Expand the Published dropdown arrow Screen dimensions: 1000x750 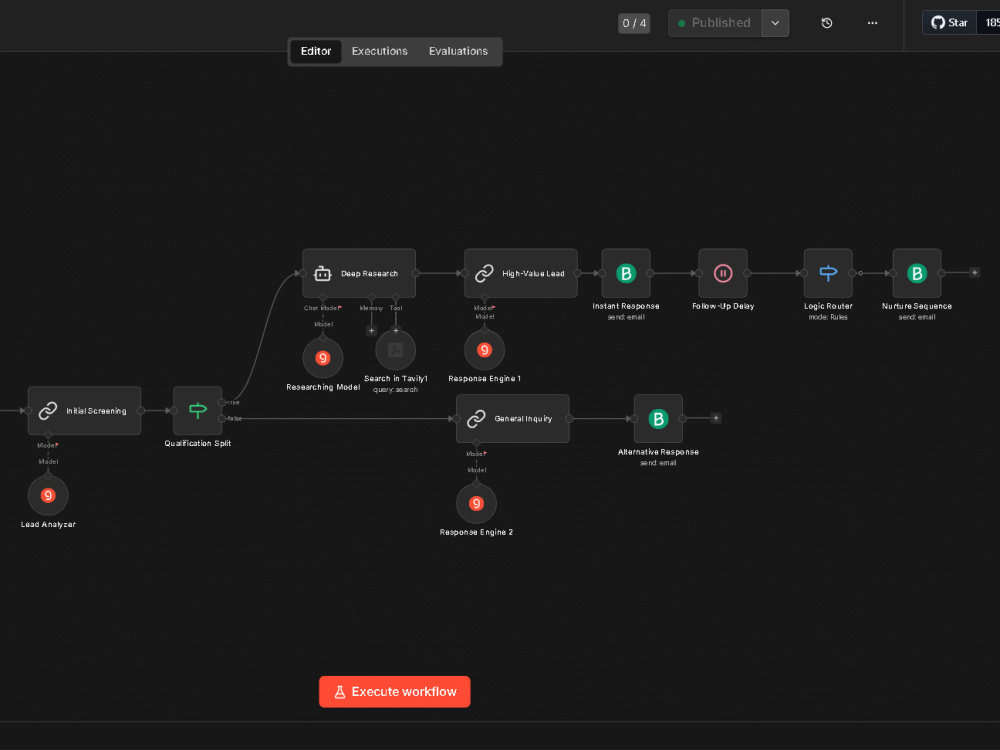775,23
